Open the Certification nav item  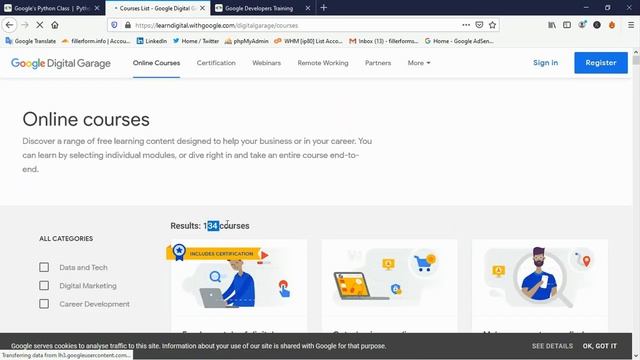pyautogui.click(x=216, y=63)
